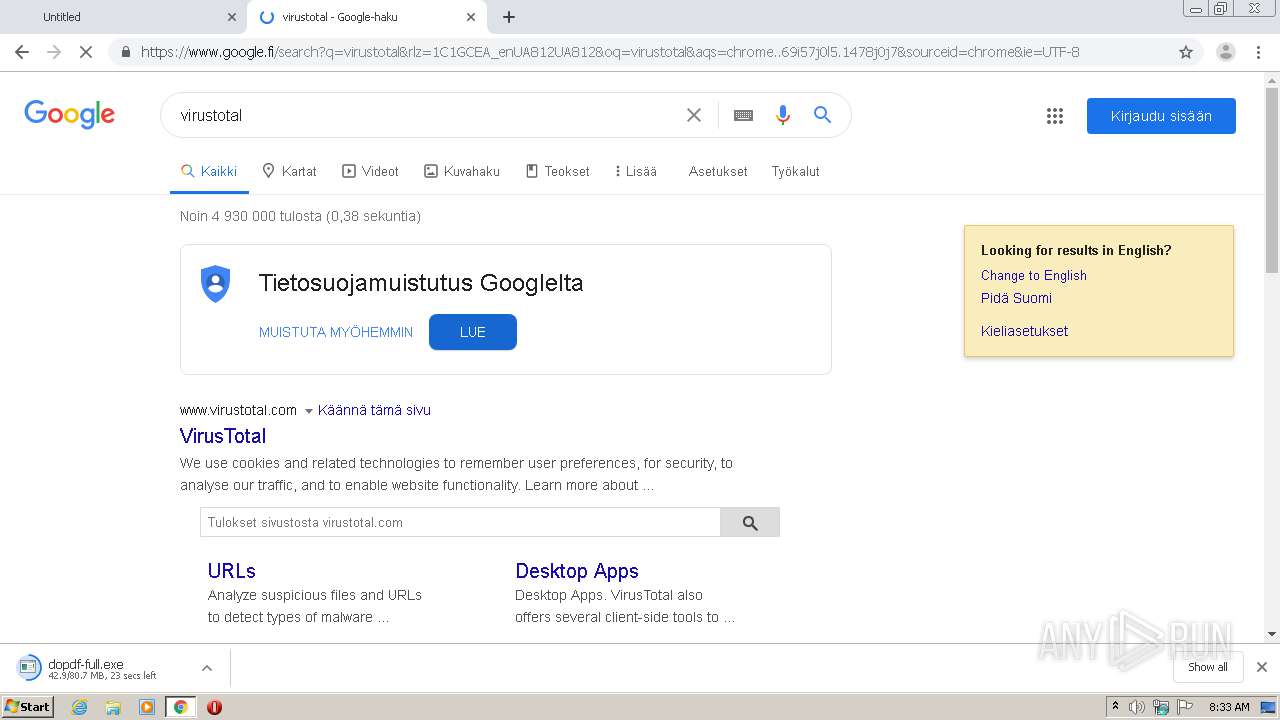Switch to the Kartat tab
The width and height of the screenshot is (1280, 720).
[289, 171]
